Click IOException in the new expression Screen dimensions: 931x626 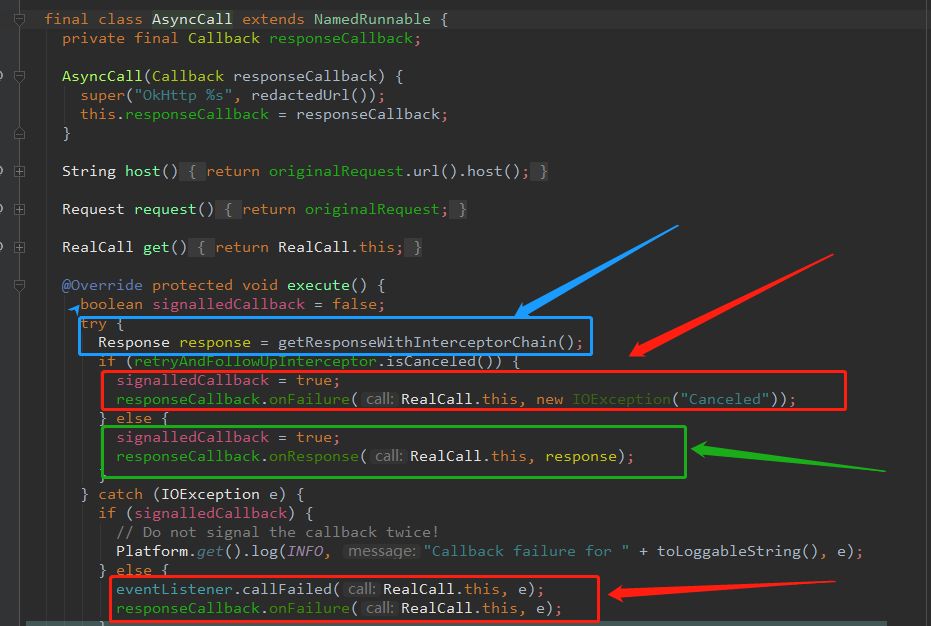pos(622,400)
